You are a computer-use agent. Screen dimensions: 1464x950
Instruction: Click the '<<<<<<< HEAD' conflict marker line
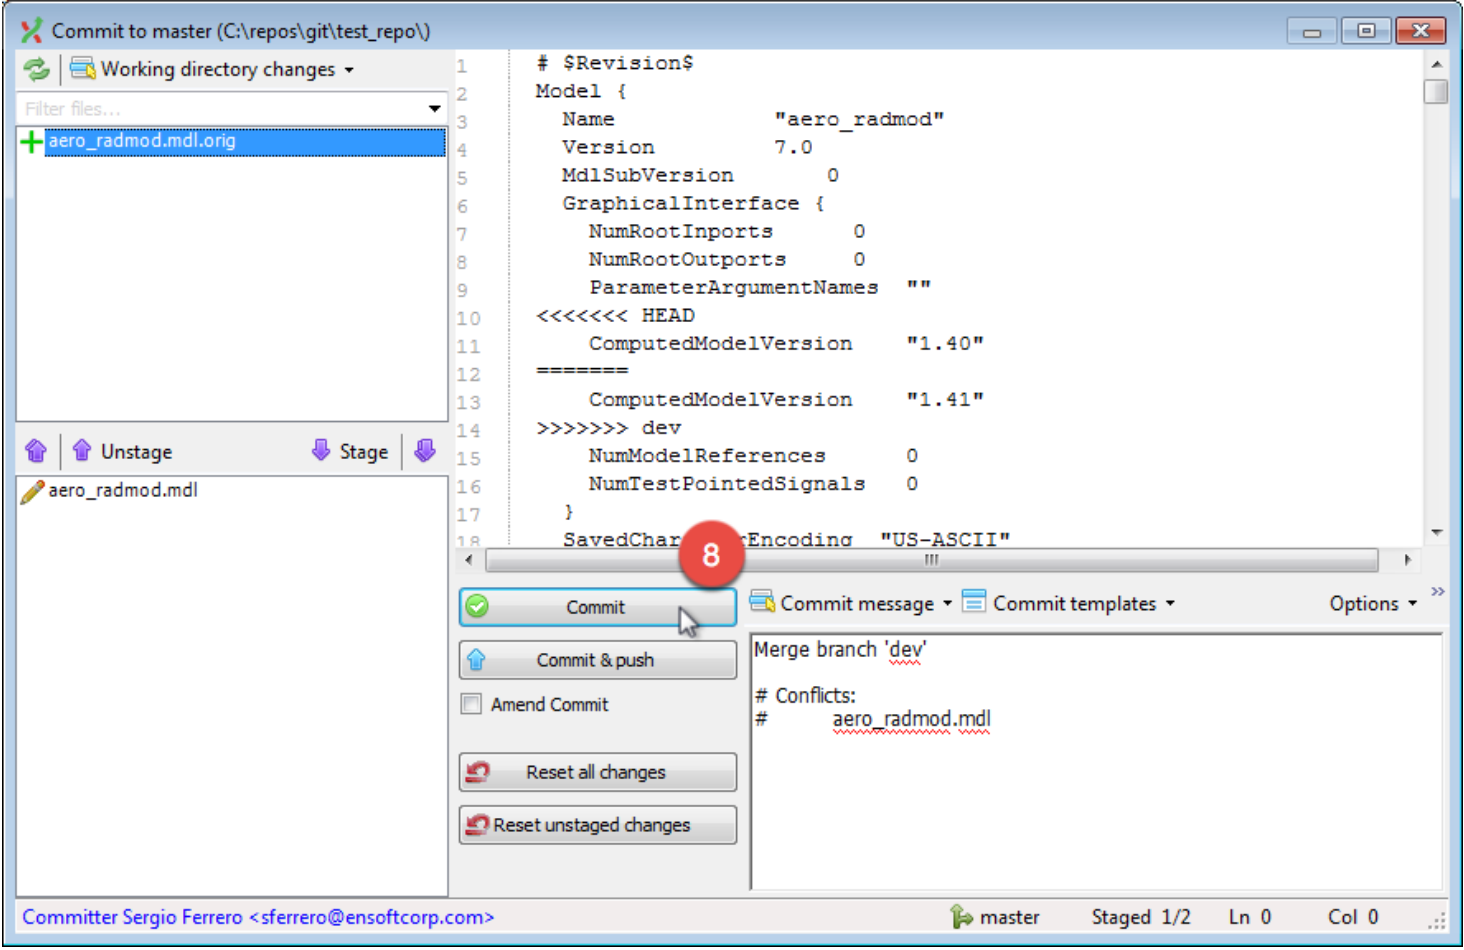pyautogui.click(x=615, y=316)
